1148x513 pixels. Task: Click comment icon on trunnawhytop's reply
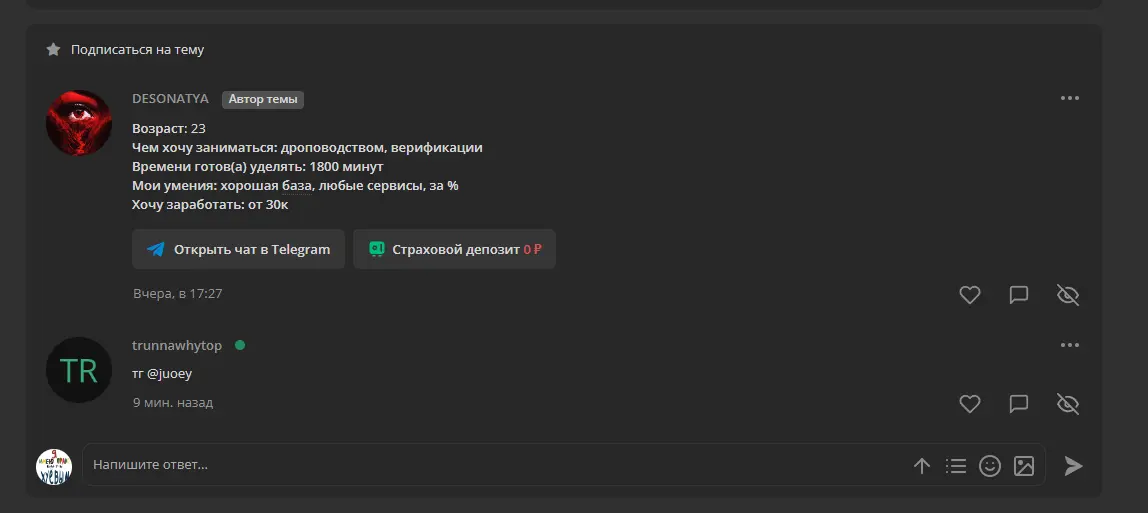pyautogui.click(x=1018, y=404)
